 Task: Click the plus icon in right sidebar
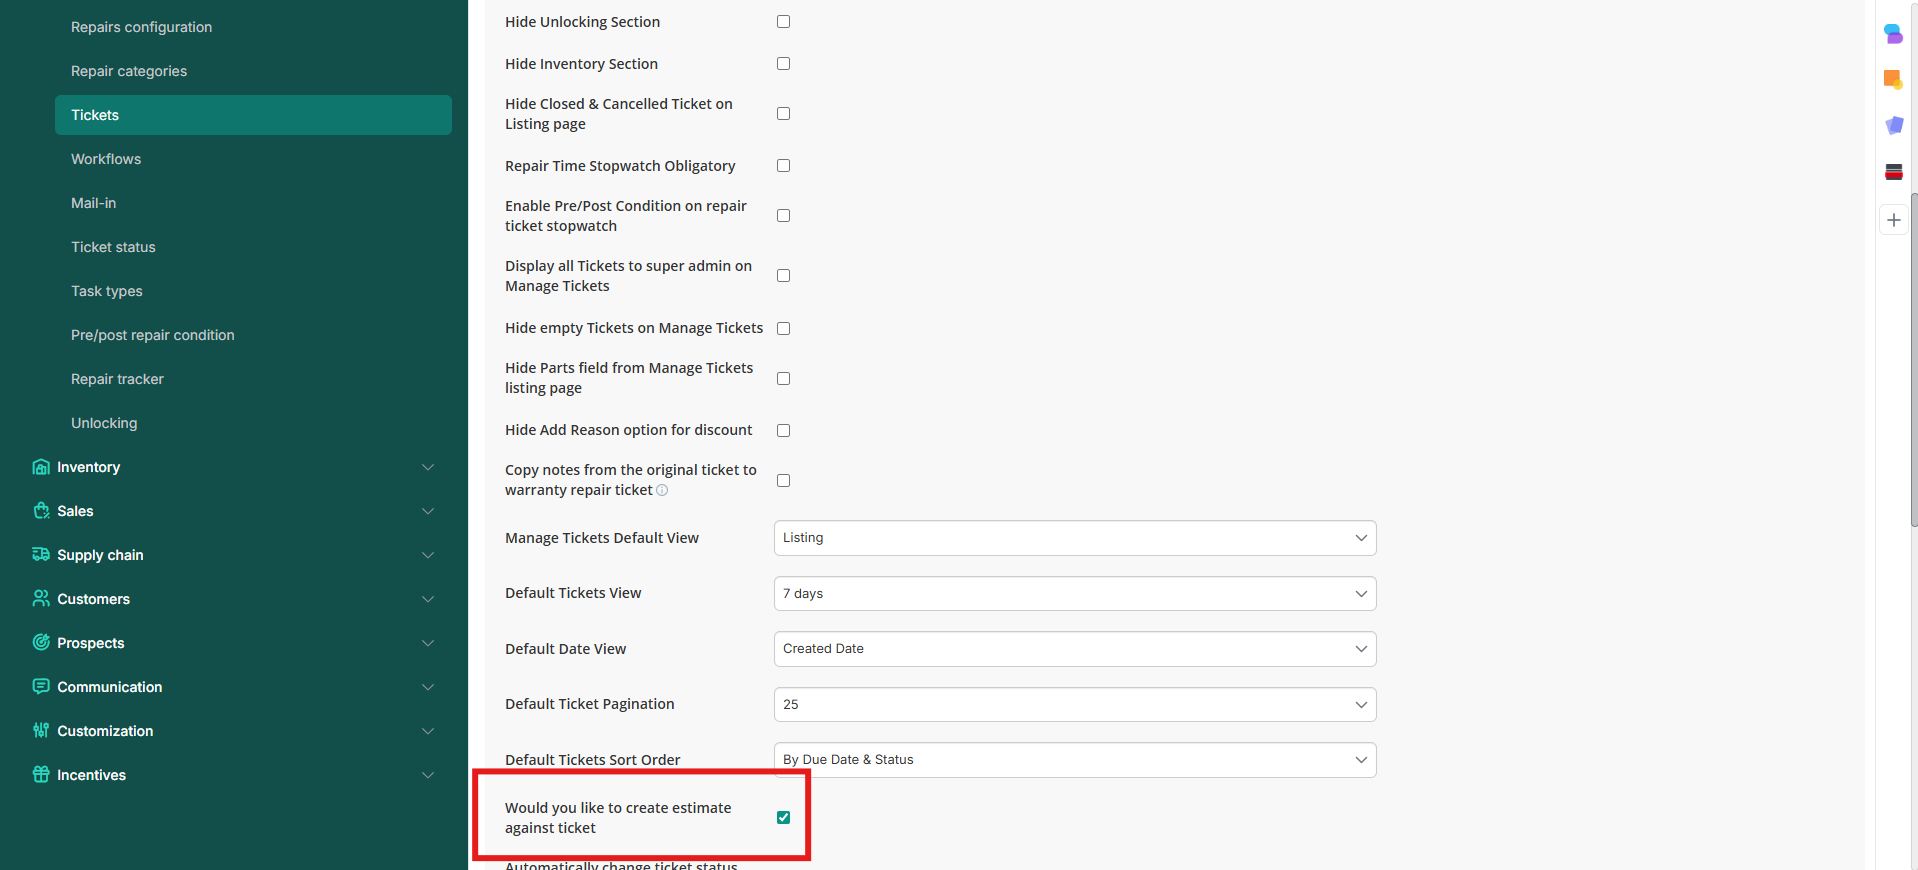pos(1893,220)
